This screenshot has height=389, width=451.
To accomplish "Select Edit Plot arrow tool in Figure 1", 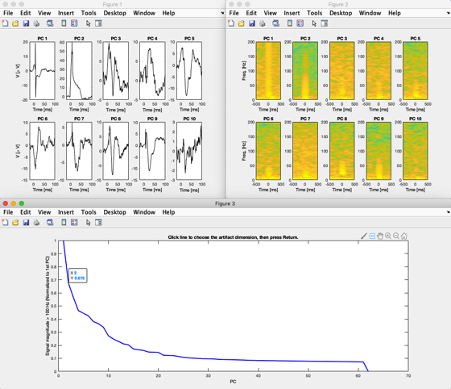I will click(x=88, y=23).
